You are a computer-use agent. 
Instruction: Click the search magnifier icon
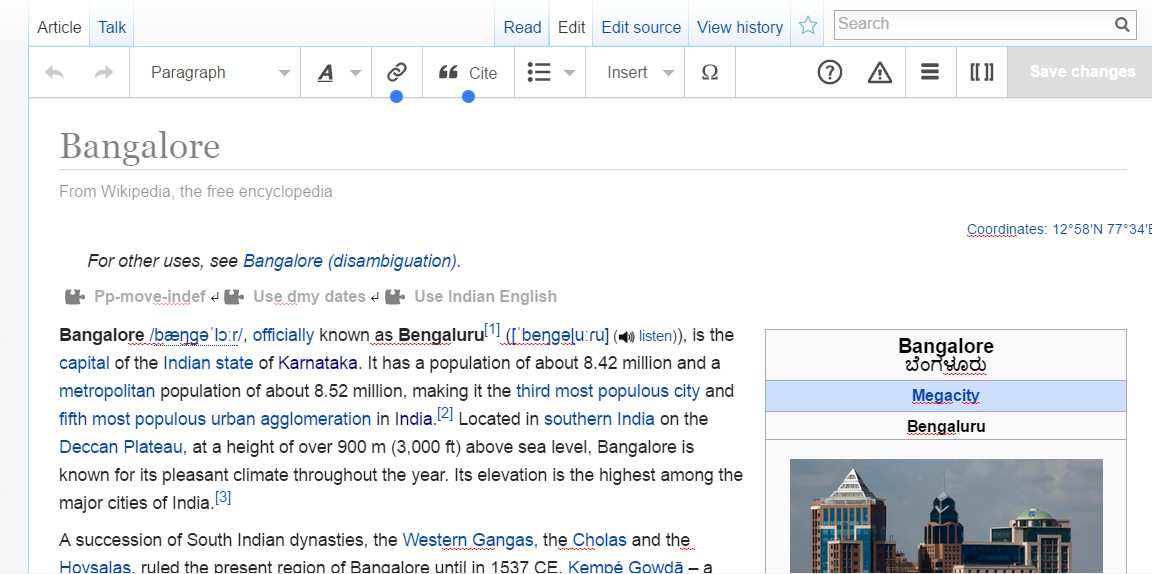coord(1122,25)
